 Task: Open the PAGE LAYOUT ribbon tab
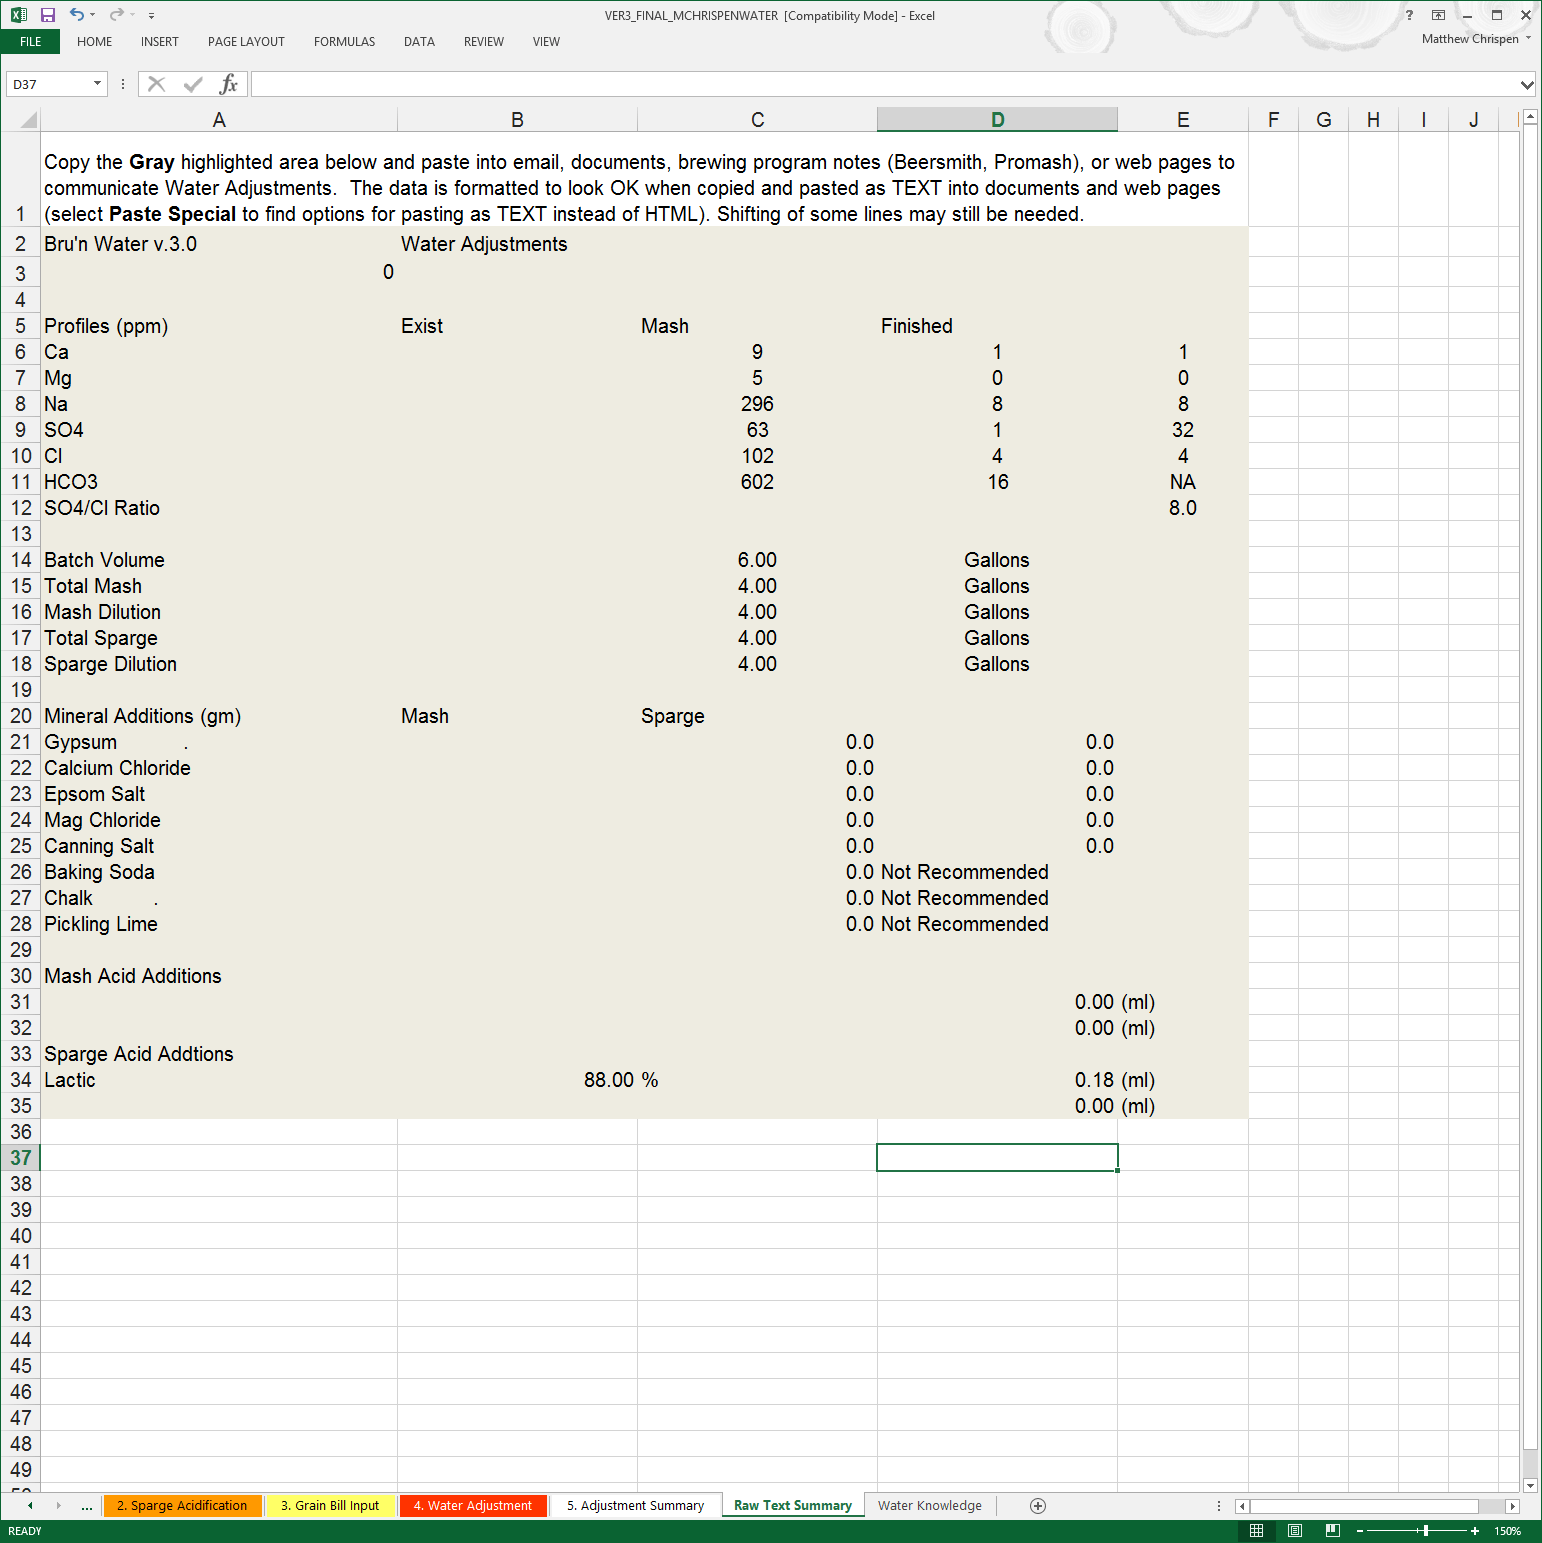coord(246,42)
